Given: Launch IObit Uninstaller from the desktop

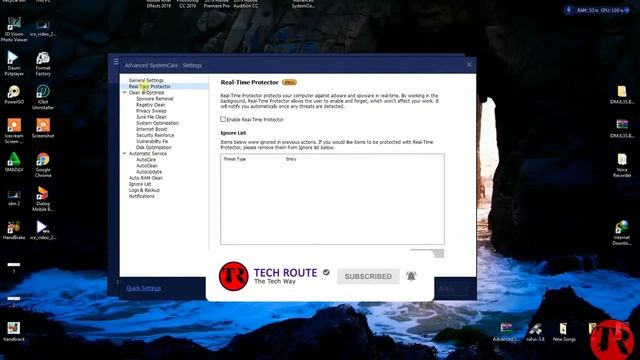Looking at the screenshot, I should coord(43,97).
